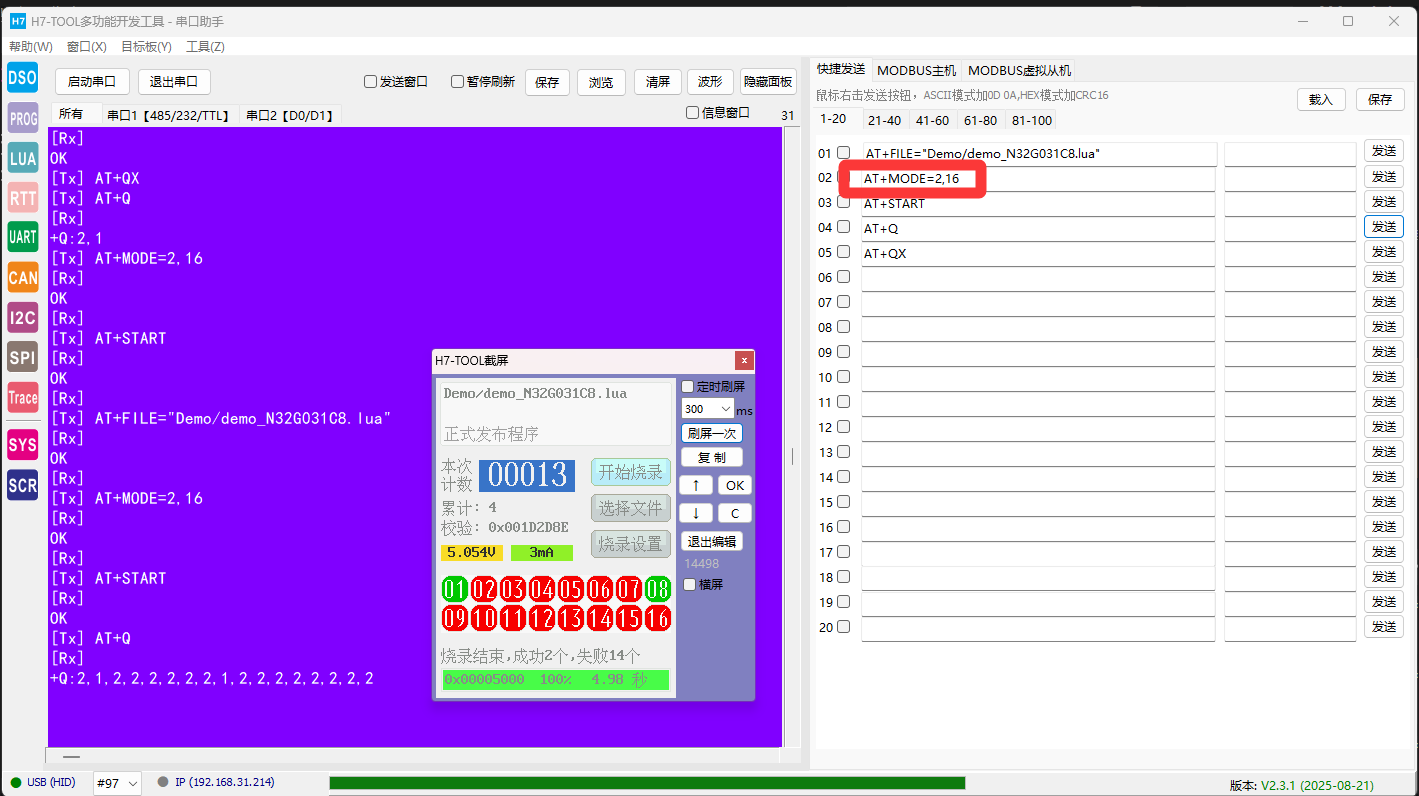The height and width of the screenshot is (796, 1419).
Task: Open the 窗口(X) menu
Action: [x=87, y=46]
